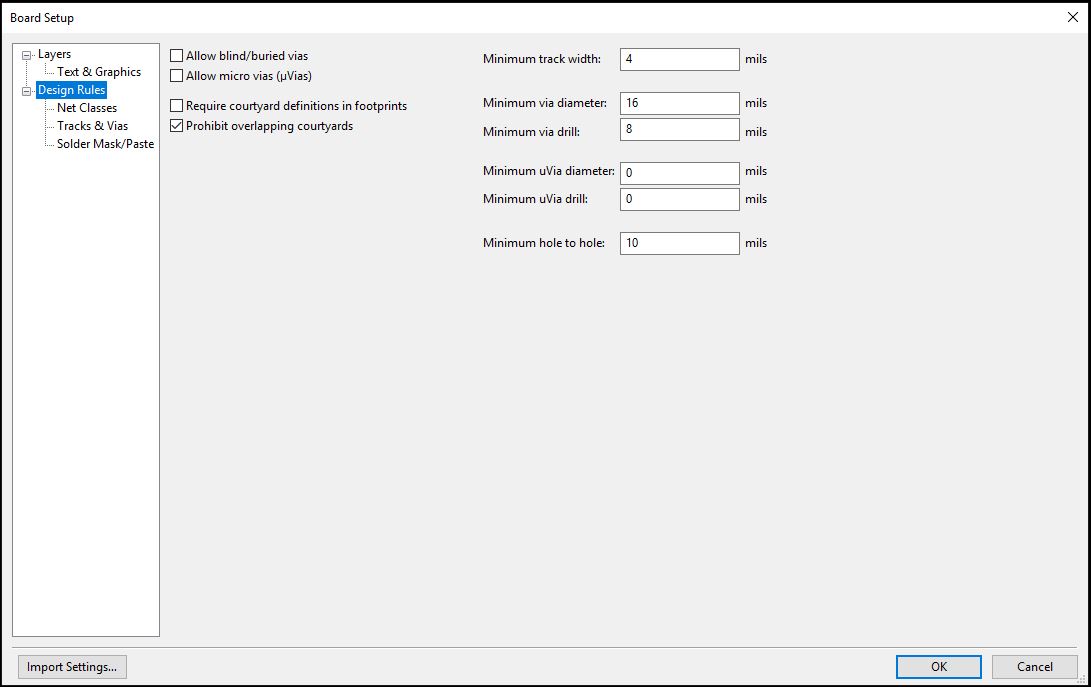Check Allow micro vias (µVias) option
1091x687 pixels.
pos(177,75)
